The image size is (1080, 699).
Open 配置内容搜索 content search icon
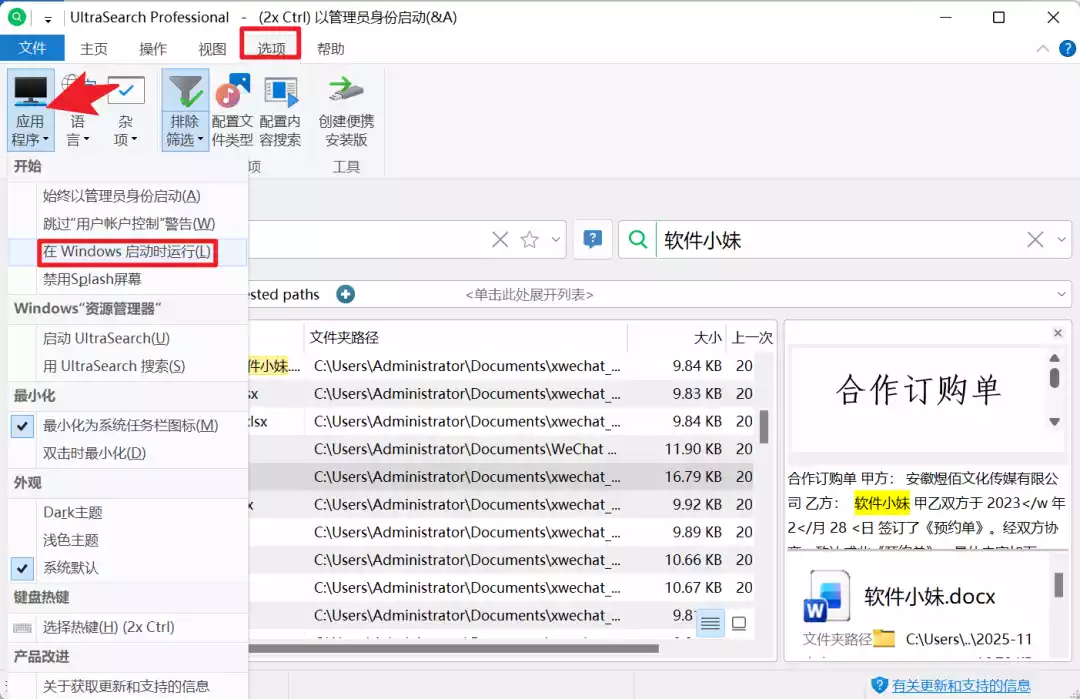(280, 92)
